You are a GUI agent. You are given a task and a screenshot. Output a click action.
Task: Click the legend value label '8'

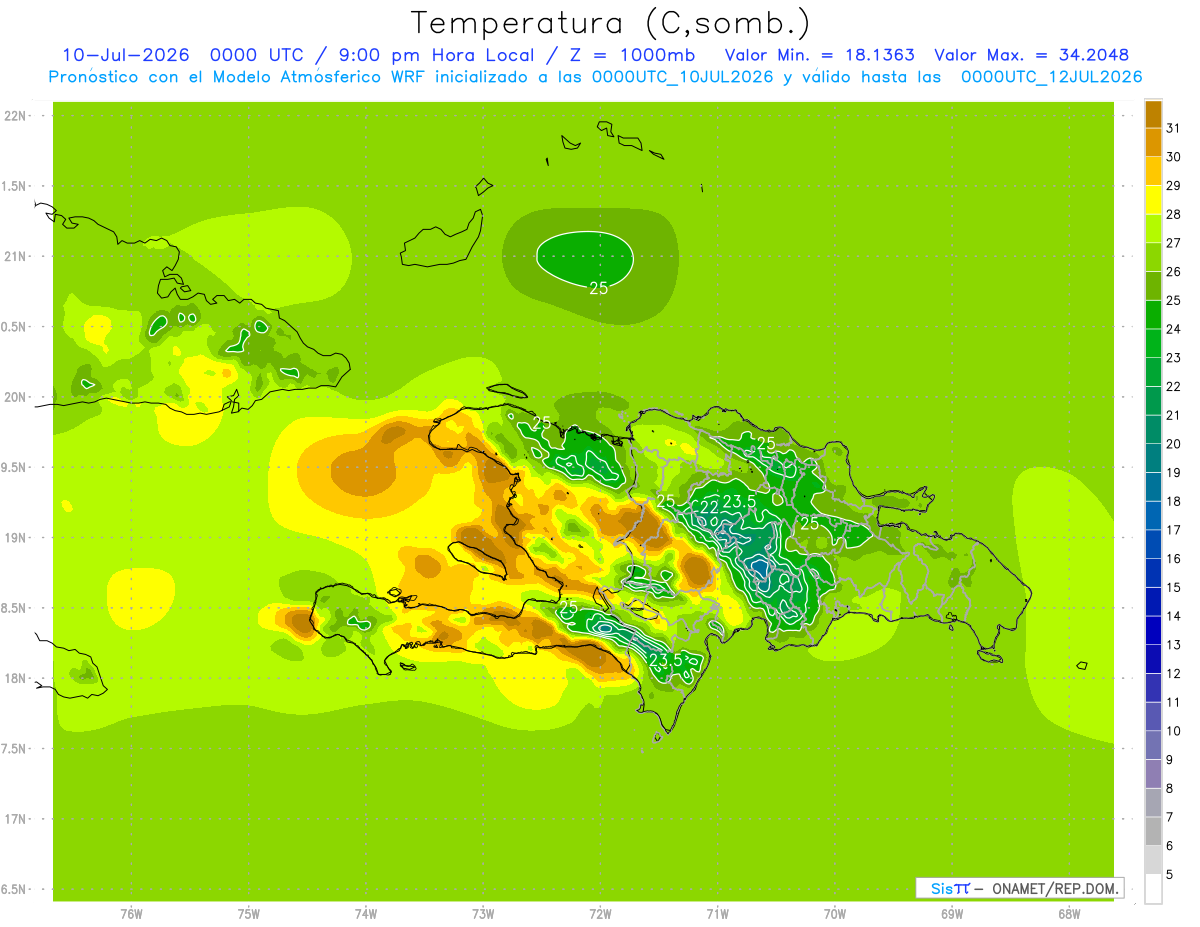coord(1169,789)
